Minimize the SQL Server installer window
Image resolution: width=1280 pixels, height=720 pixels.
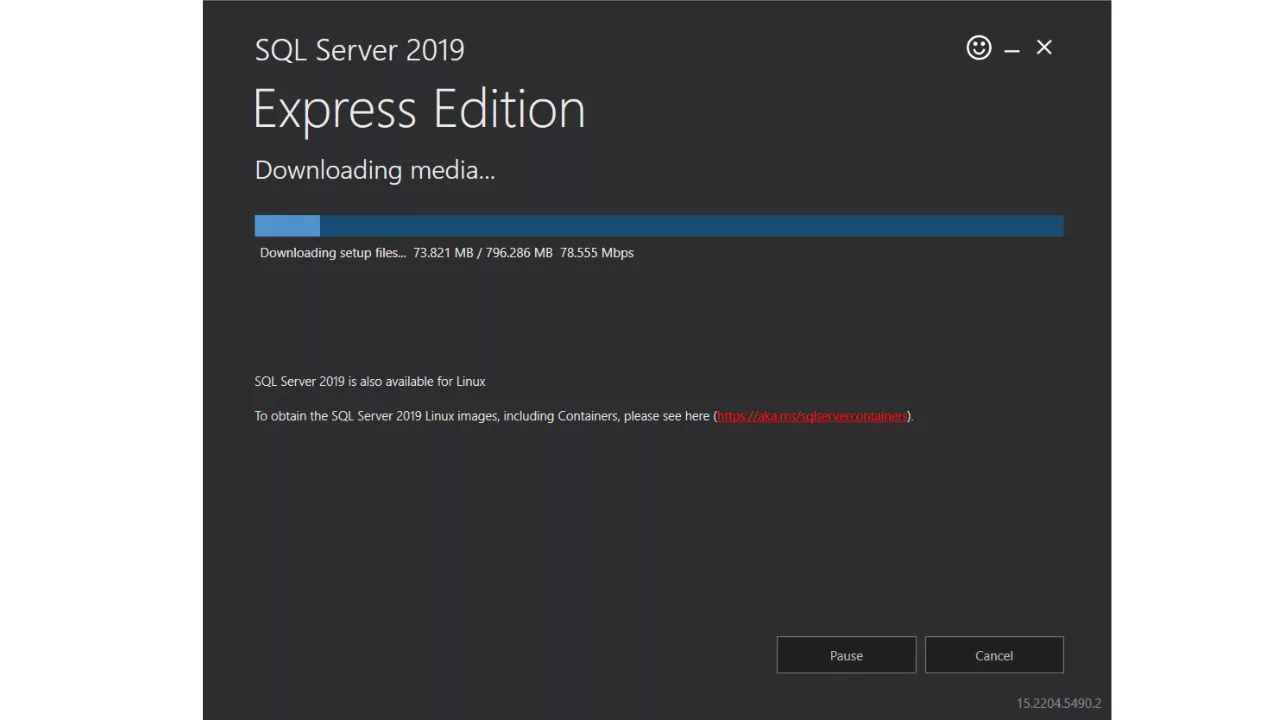1012,49
